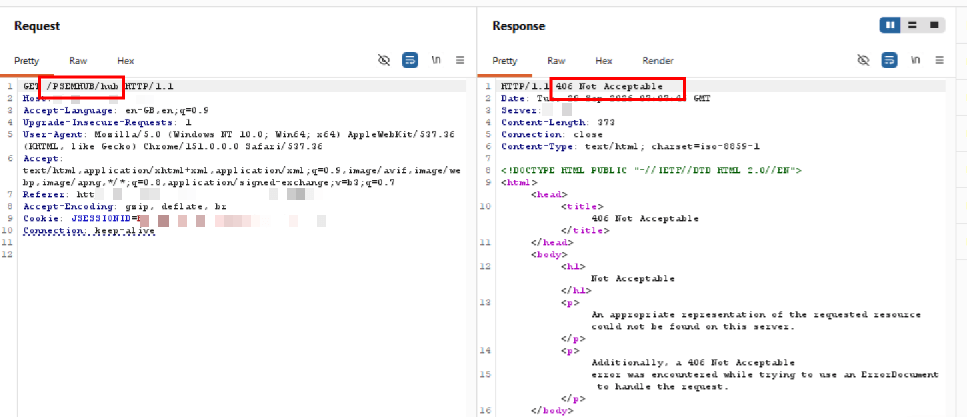The width and height of the screenshot is (967, 417).
Task: Select tabbed combined layout view
Action: [x=934, y=25]
